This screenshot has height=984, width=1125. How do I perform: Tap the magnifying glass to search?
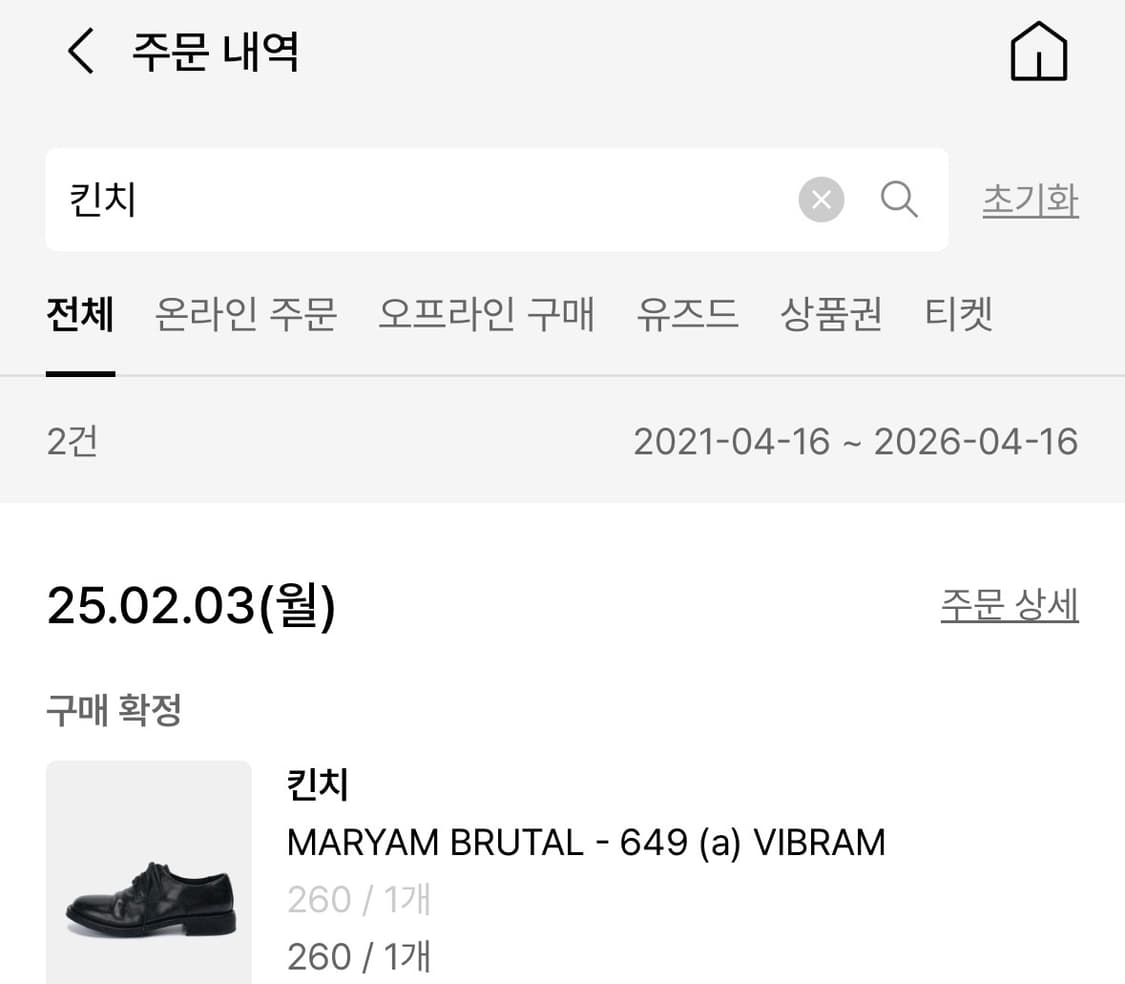[x=899, y=199]
